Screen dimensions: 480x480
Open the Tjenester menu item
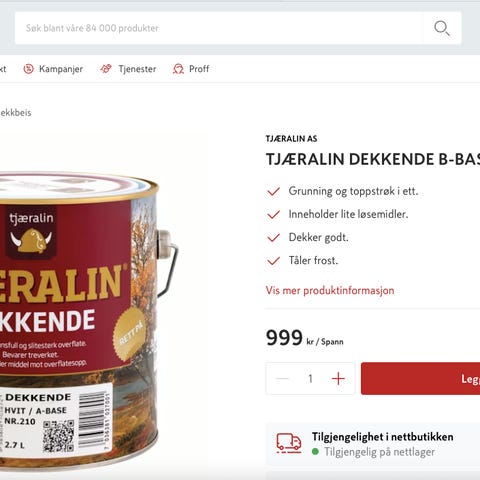[128, 69]
